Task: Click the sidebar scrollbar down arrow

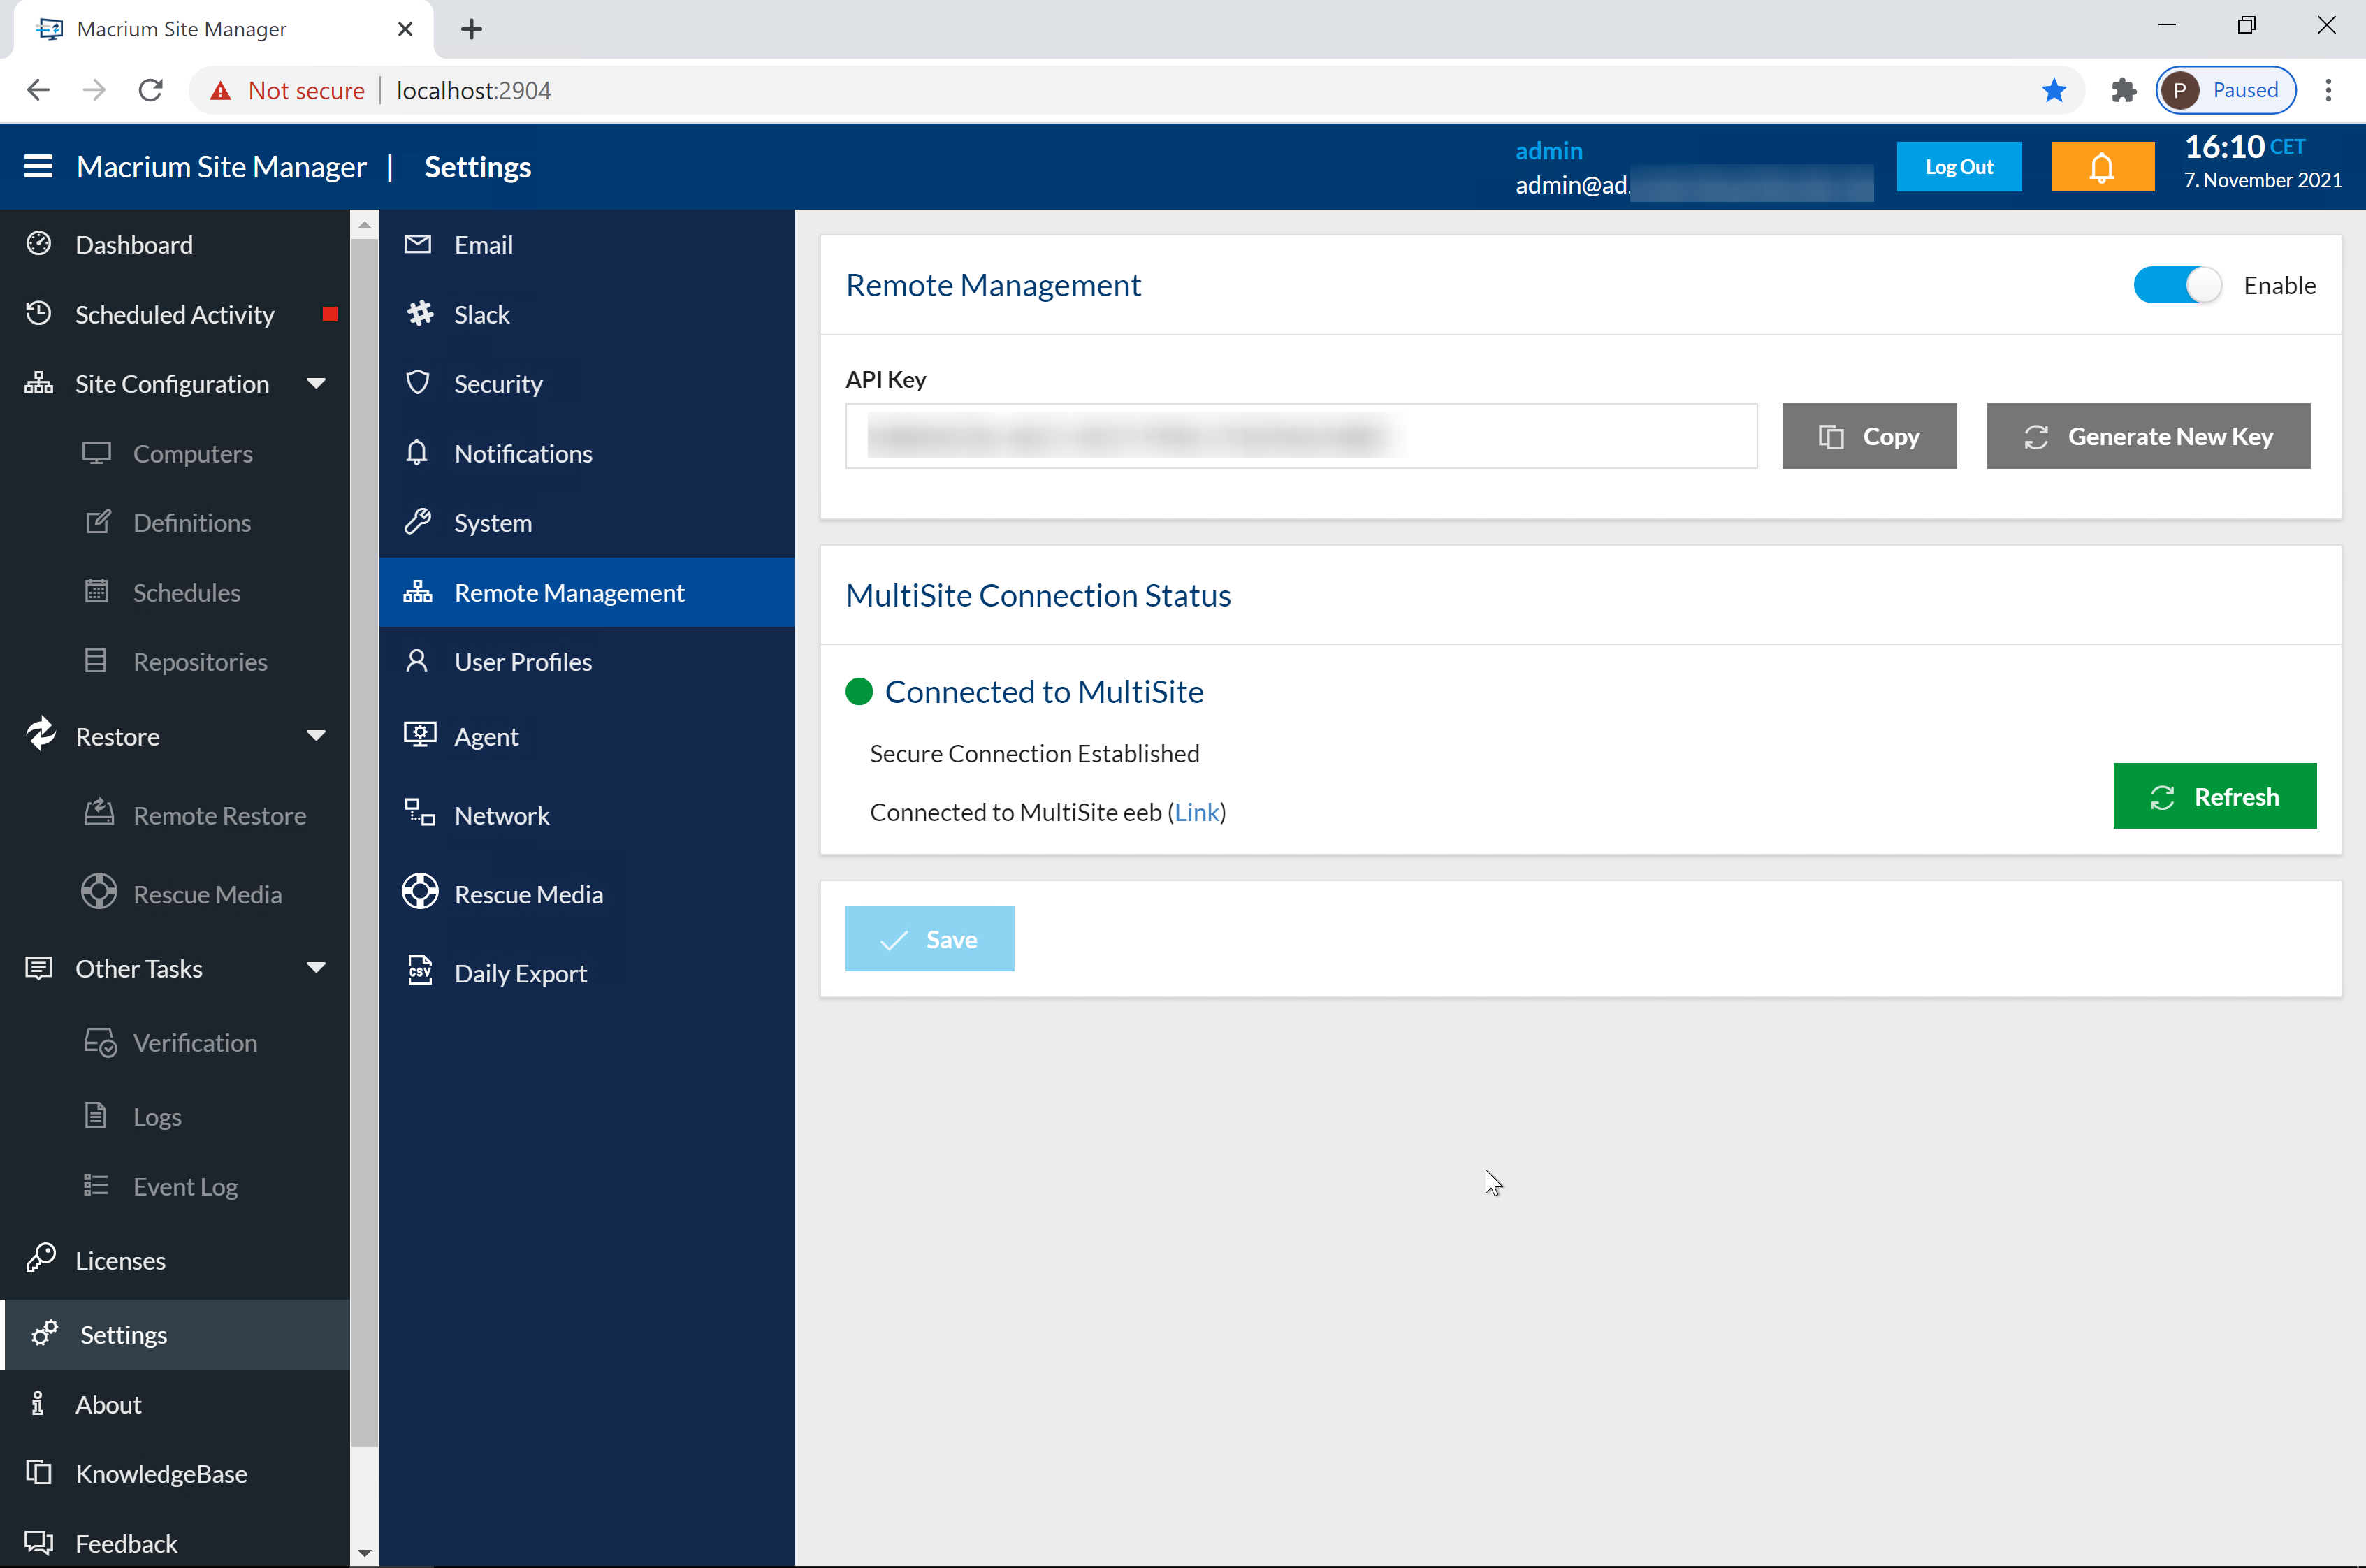Action: (x=364, y=1553)
